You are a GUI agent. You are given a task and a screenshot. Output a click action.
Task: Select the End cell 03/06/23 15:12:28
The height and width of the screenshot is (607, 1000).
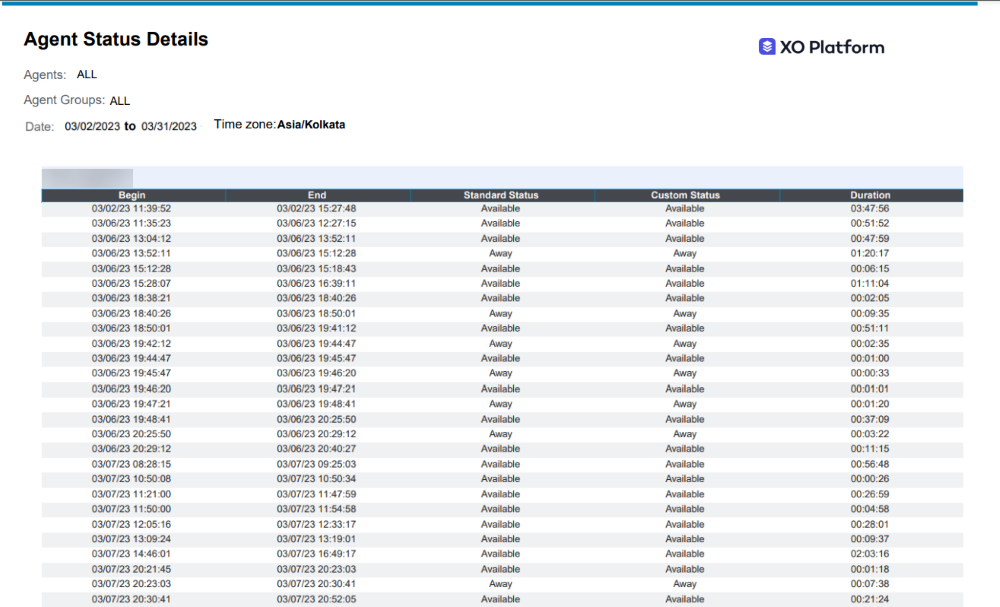[x=317, y=254]
